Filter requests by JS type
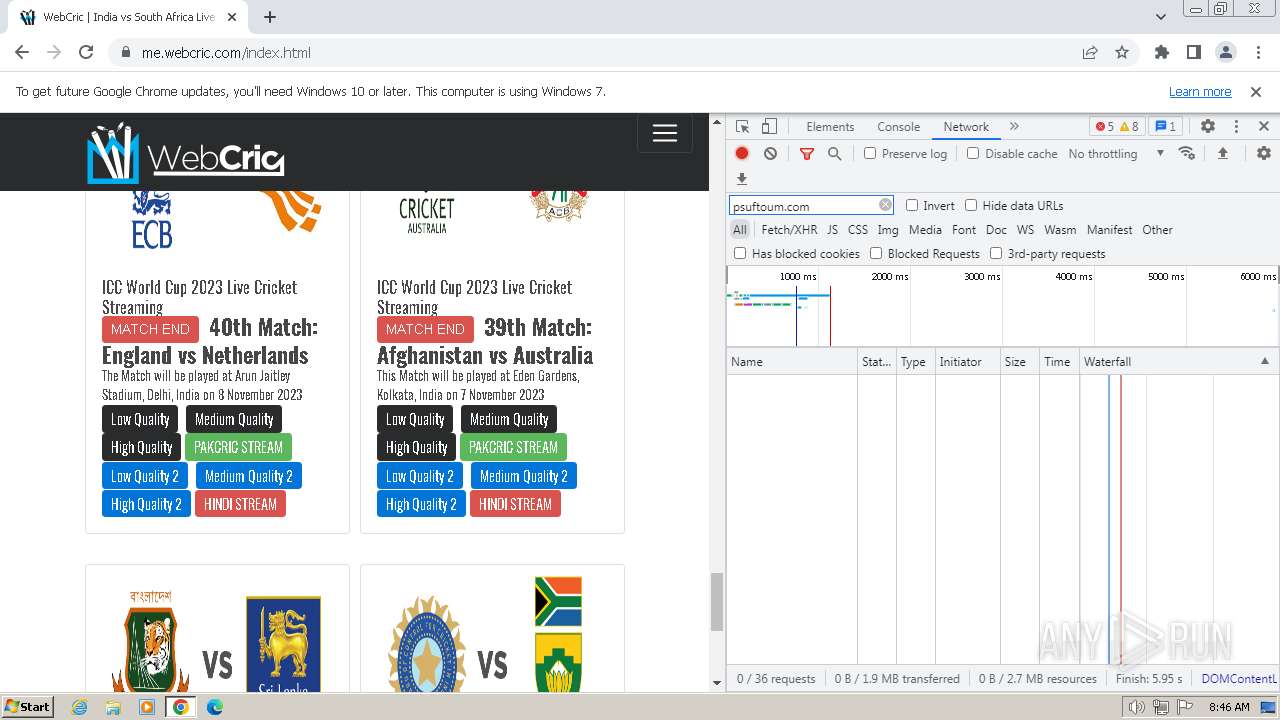This screenshot has height=720, width=1280. coord(832,229)
